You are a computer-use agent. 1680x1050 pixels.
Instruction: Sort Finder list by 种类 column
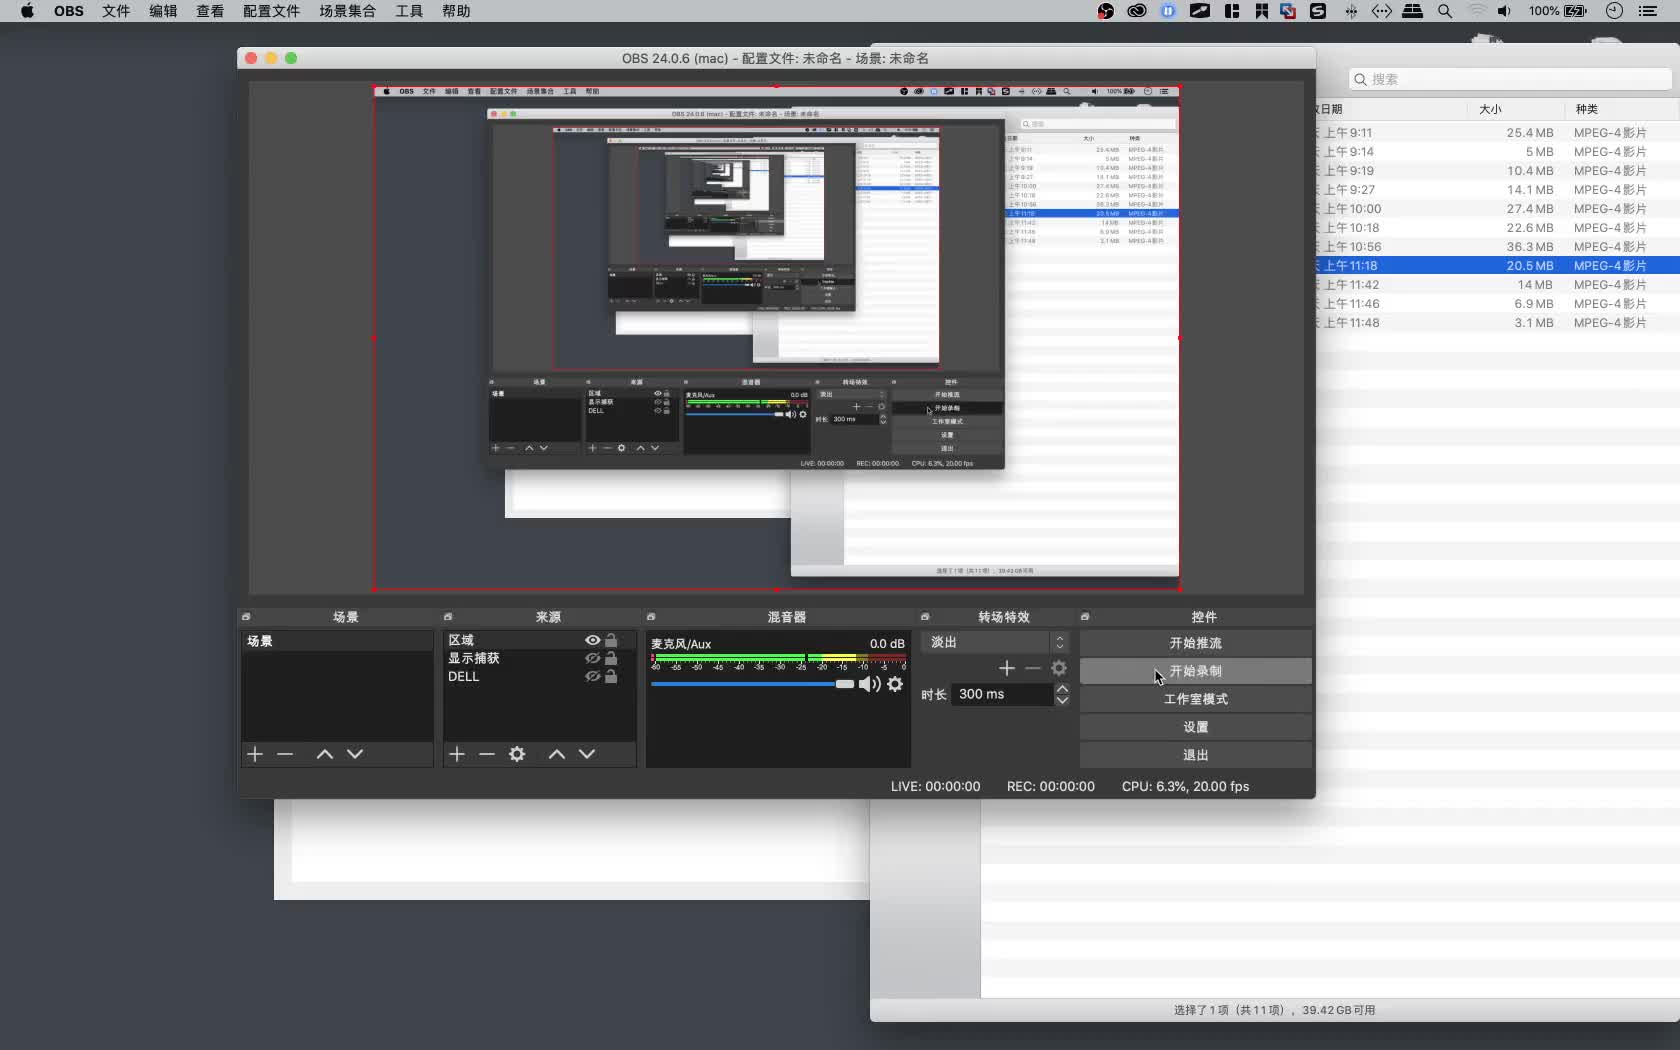coord(1621,109)
